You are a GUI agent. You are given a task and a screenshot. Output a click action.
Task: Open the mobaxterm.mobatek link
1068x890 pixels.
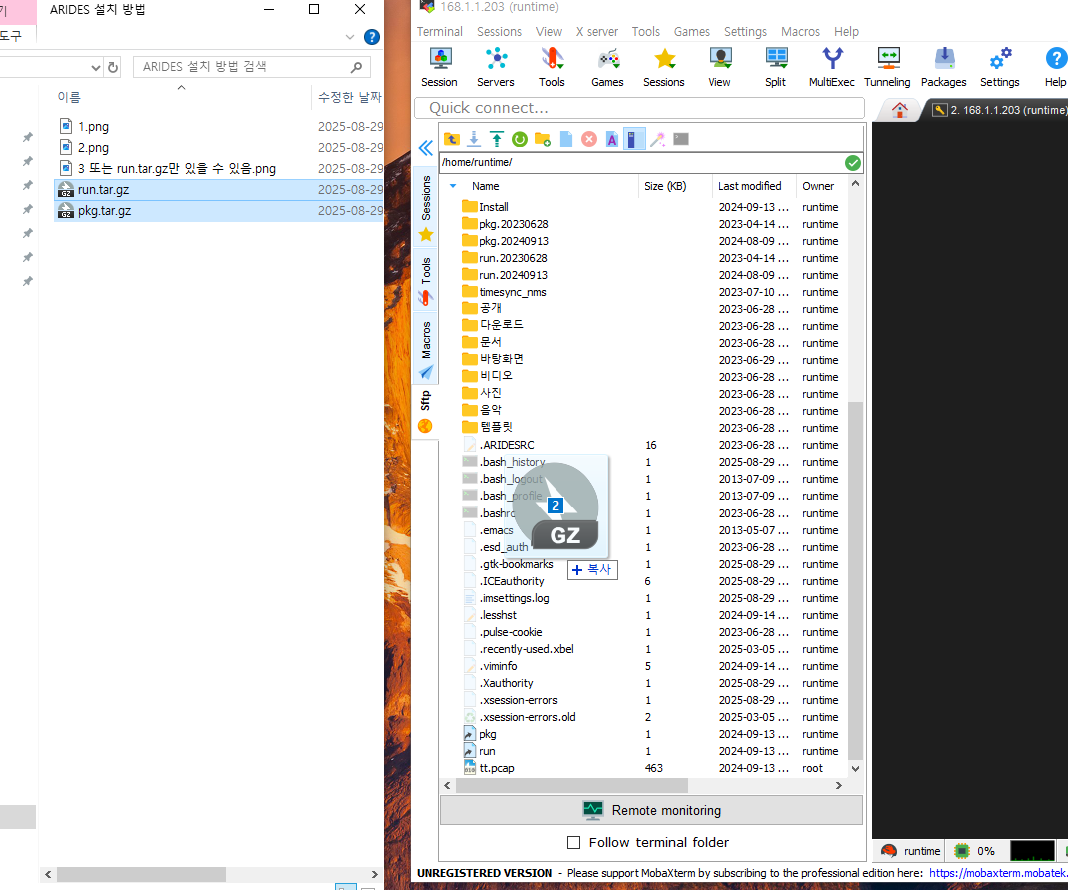click(x=997, y=873)
